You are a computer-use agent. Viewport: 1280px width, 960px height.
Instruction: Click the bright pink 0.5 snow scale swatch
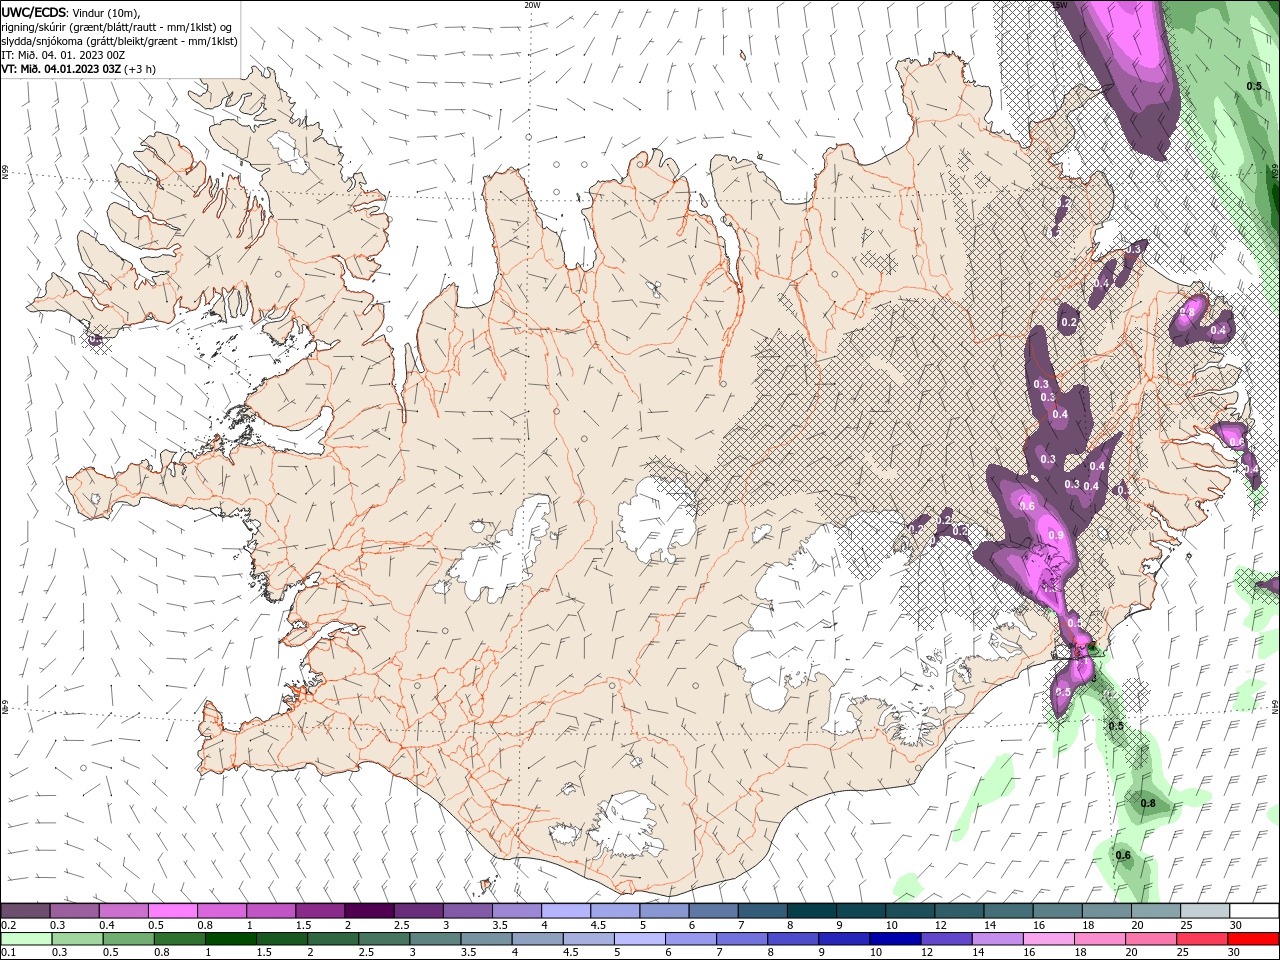point(172,910)
